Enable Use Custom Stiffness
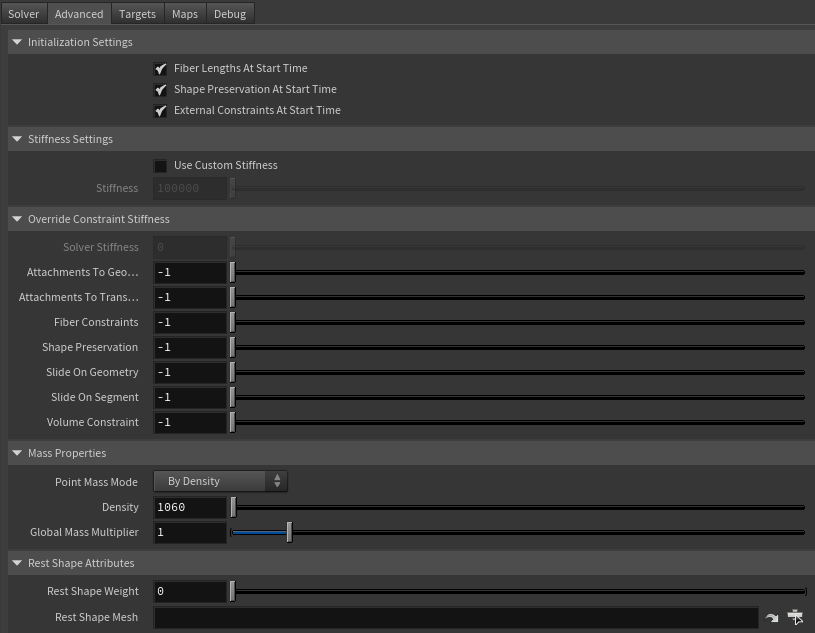 coord(161,165)
